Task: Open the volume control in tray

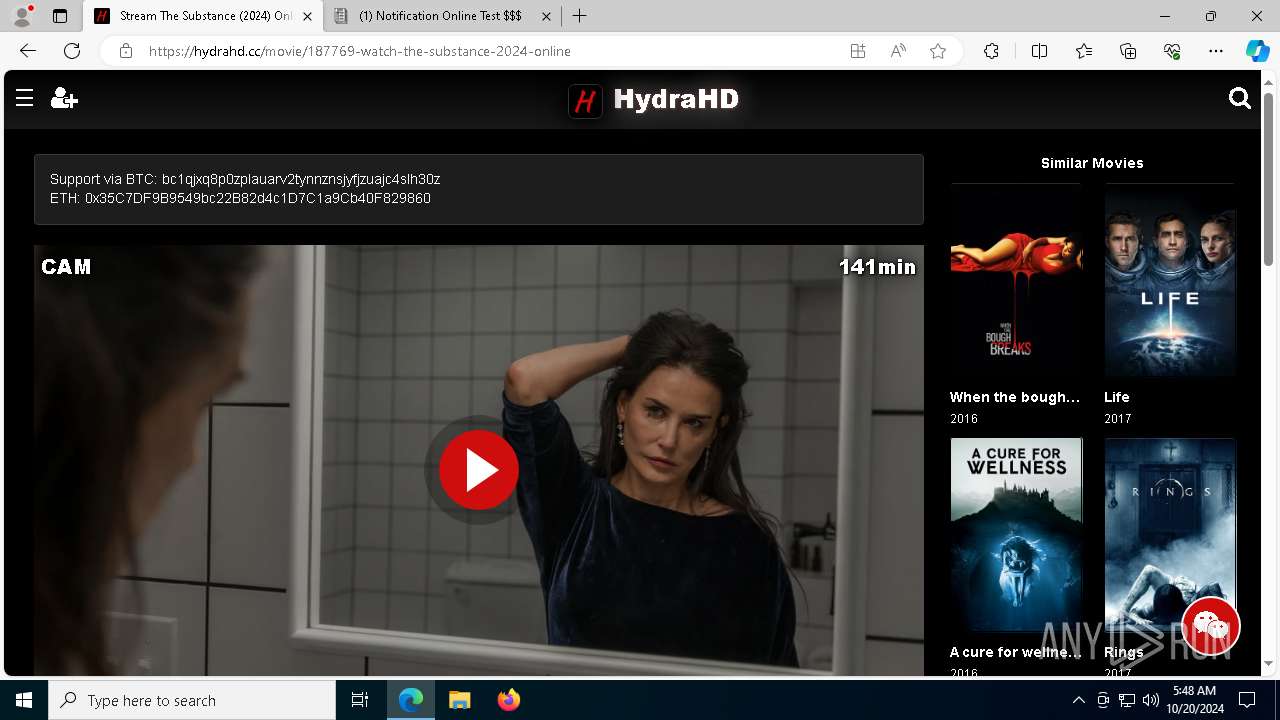Action: 1151,700
